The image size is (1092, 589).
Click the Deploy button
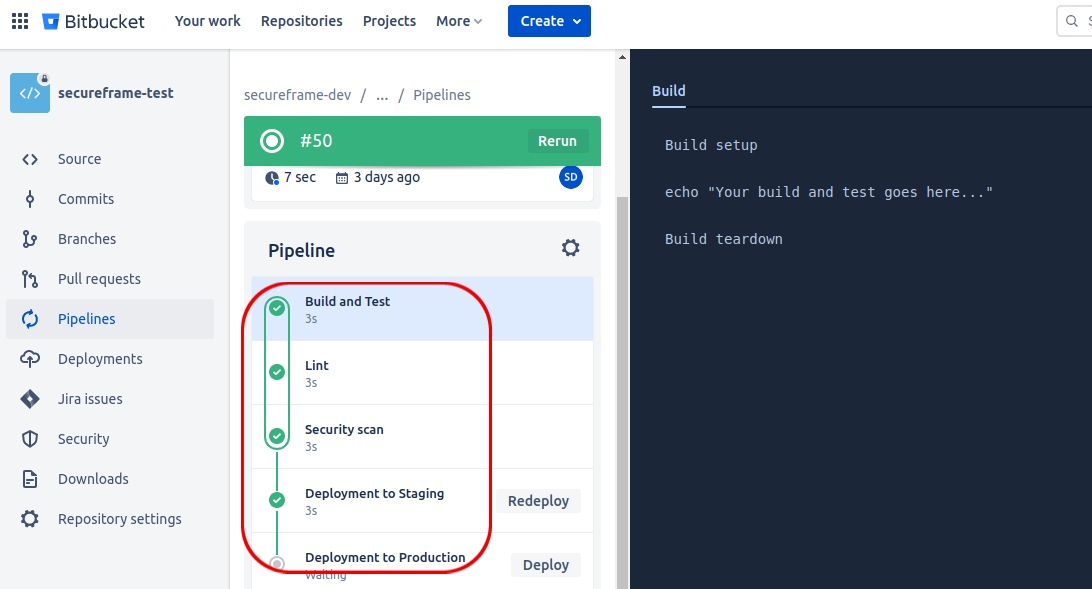(546, 565)
